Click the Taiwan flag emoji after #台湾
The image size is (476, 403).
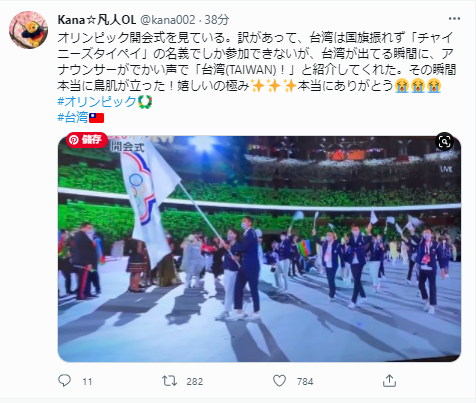coord(97,118)
